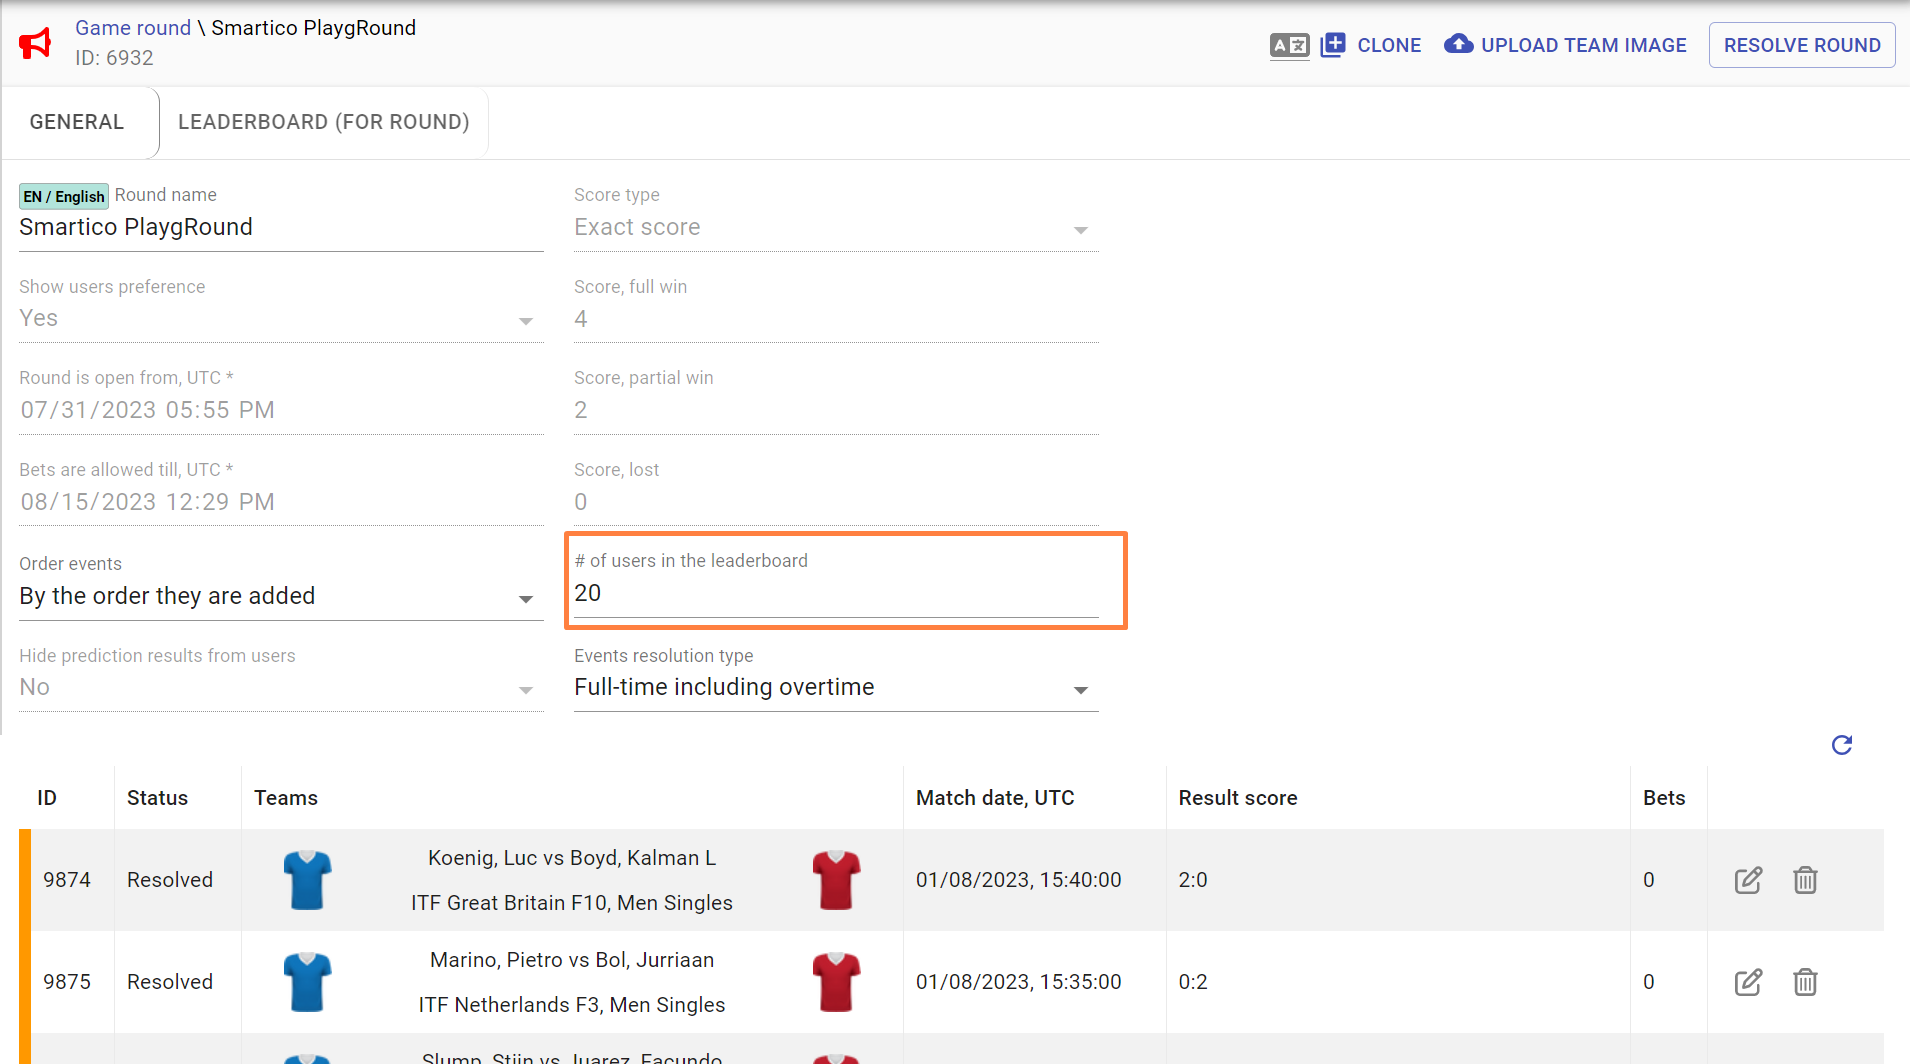Click the red megaphone icon
The width and height of the screenshot is (1910, 1064).
pyautogui.click(x=35, y=43)
